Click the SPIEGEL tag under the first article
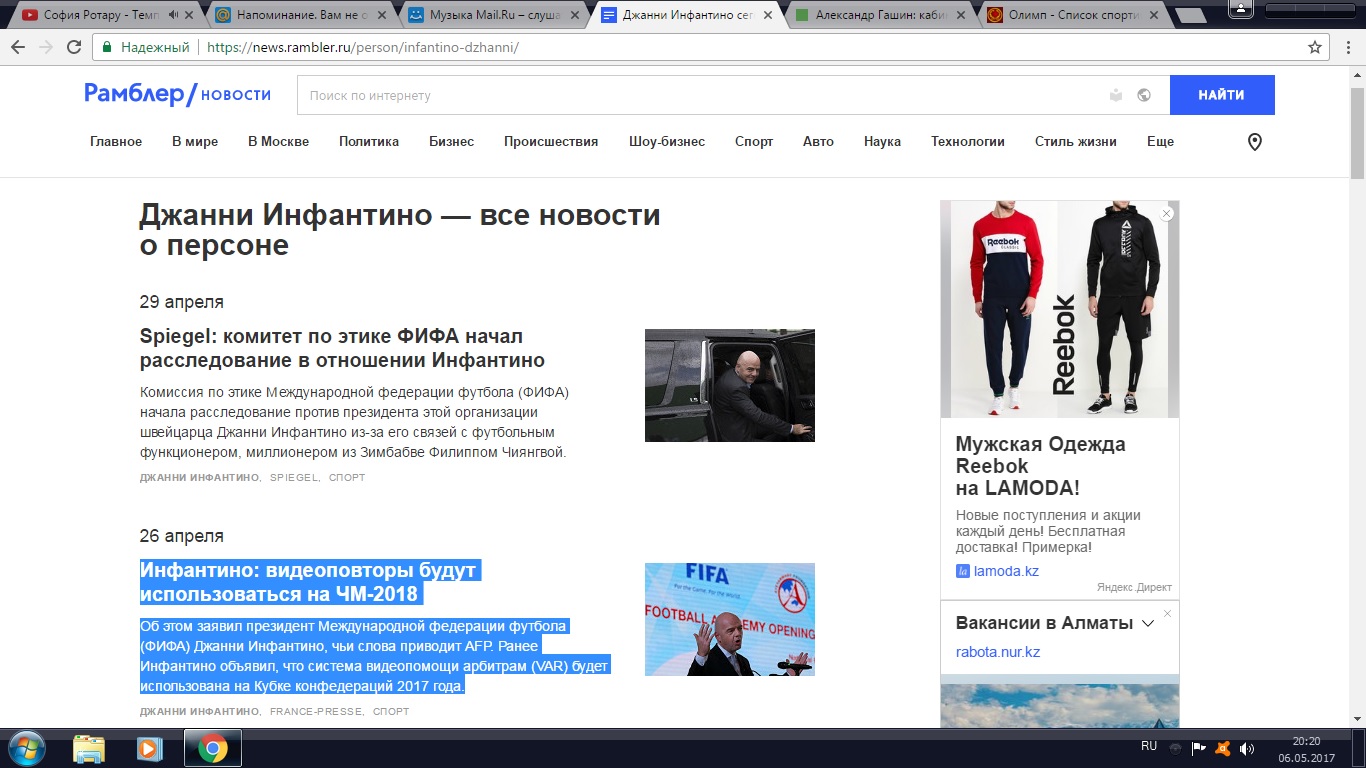The image size is (1366, 768). pos(294,478)
